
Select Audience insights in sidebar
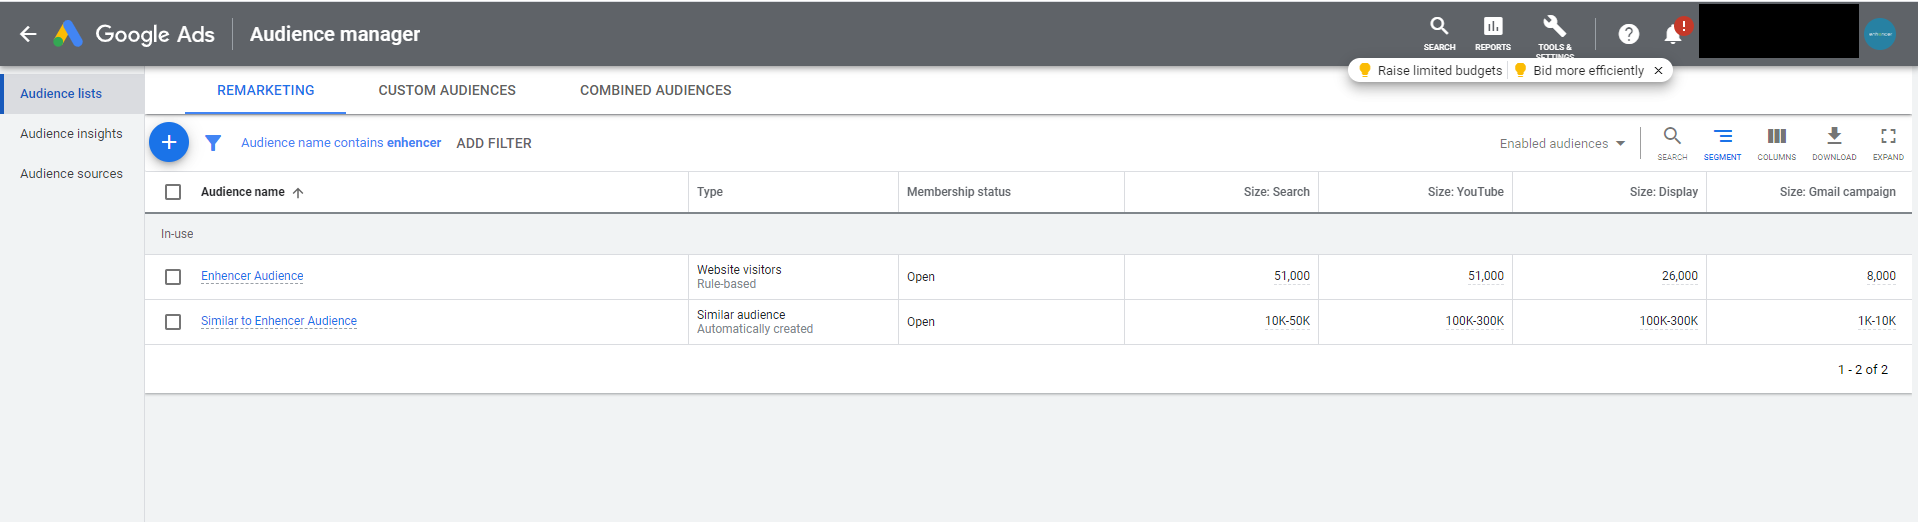72,133
